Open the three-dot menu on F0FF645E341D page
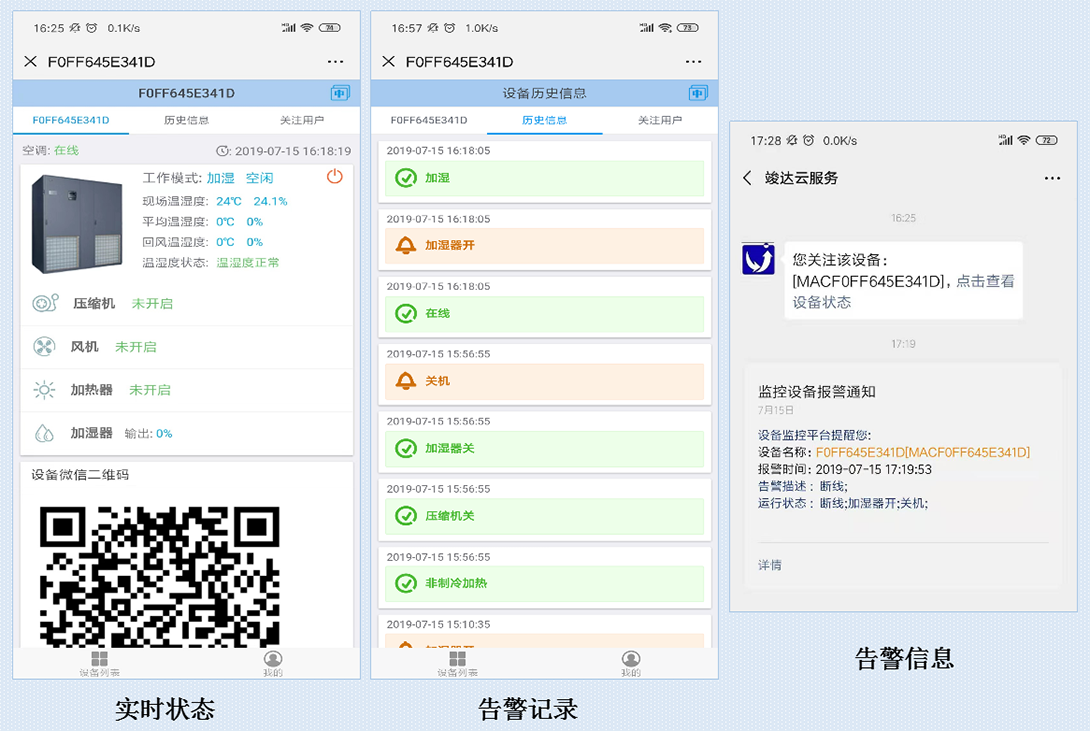 coord(335,61)
